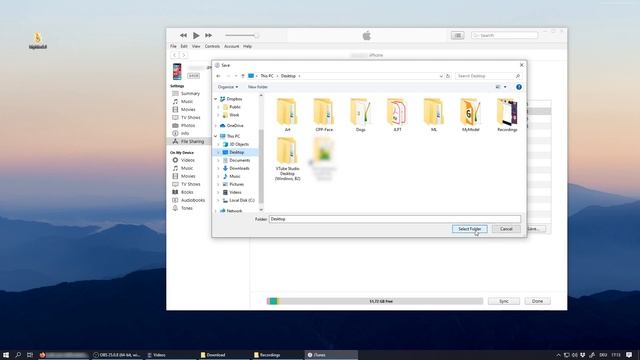640x360 pixels.
Task: Select the Recordings folder in dialog
Action: point(507,115)
